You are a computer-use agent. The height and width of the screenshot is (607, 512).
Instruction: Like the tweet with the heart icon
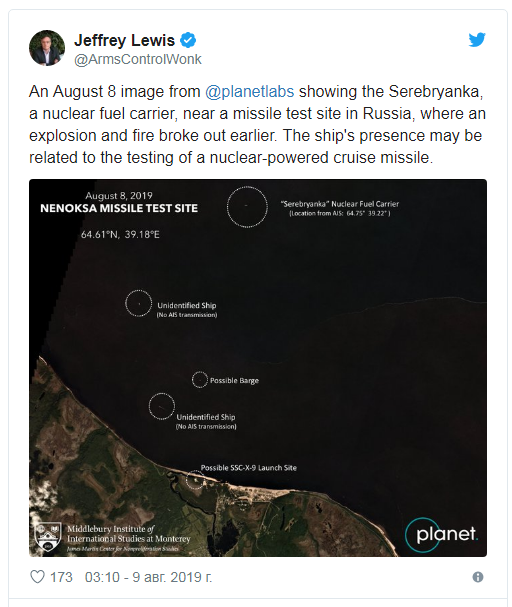38,577
